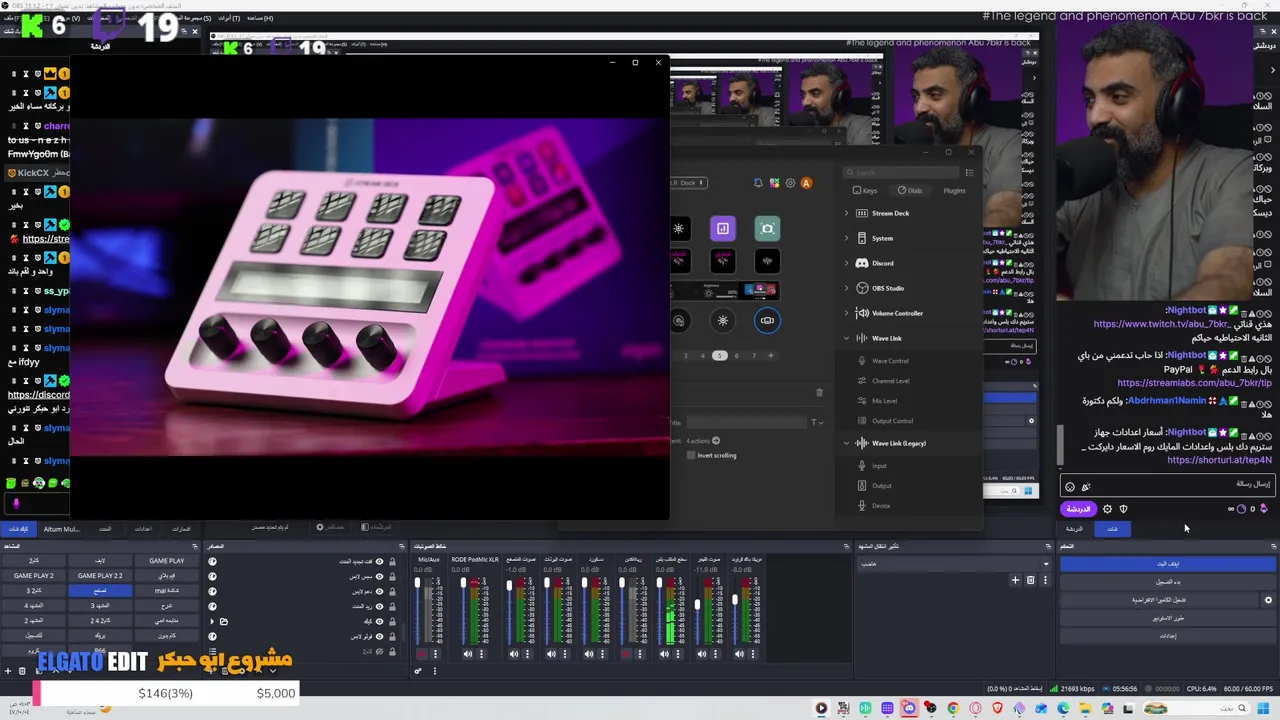Open chat settings gear beside purple button
This screenshot has height=720, width=1280.
point(1107,509)
